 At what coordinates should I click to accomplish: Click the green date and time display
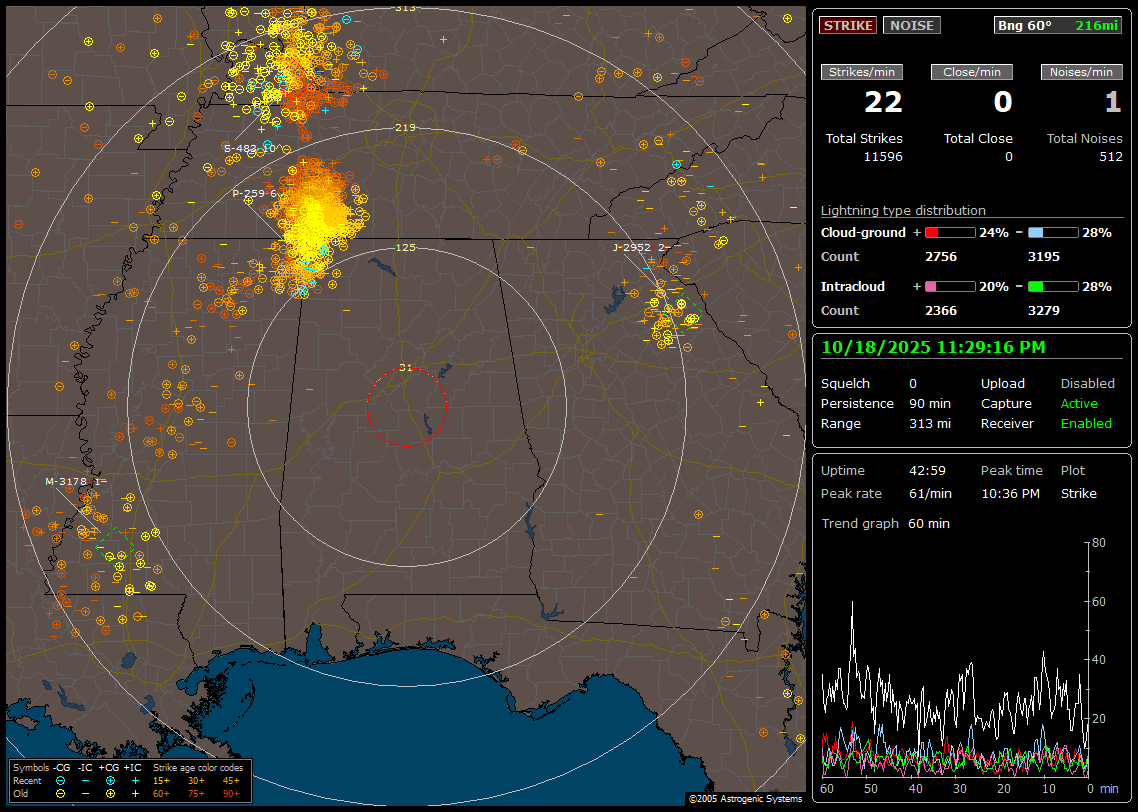pyautogui.click(x=933, y=347)
